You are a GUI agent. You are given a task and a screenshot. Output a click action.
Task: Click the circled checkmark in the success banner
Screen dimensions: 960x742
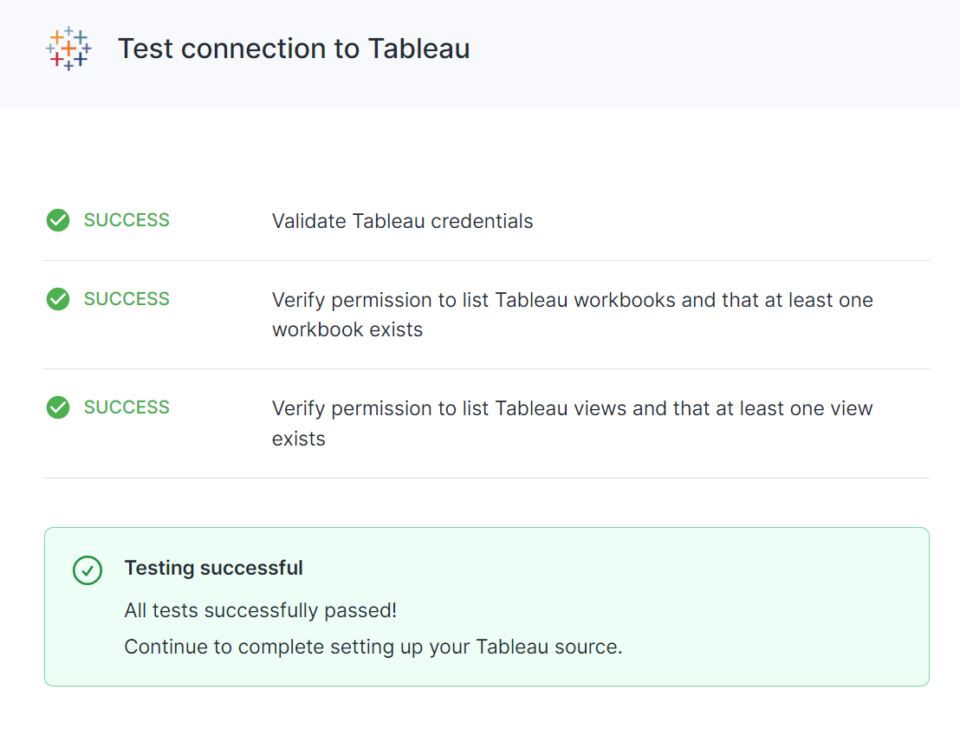pyautogui.click(x=87, y=571)
